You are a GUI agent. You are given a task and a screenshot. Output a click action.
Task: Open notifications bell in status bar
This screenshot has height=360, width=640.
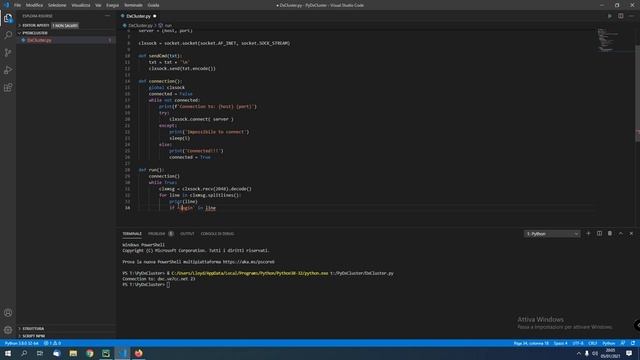(633, 343)
